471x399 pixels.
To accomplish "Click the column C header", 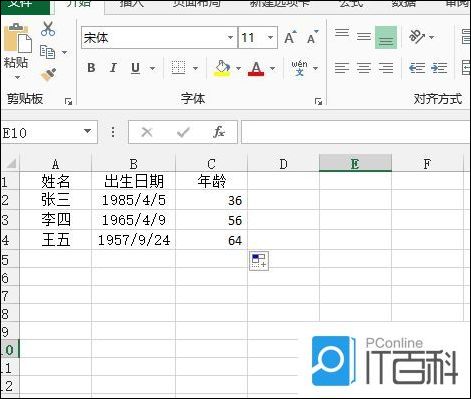I will point(211,164).
